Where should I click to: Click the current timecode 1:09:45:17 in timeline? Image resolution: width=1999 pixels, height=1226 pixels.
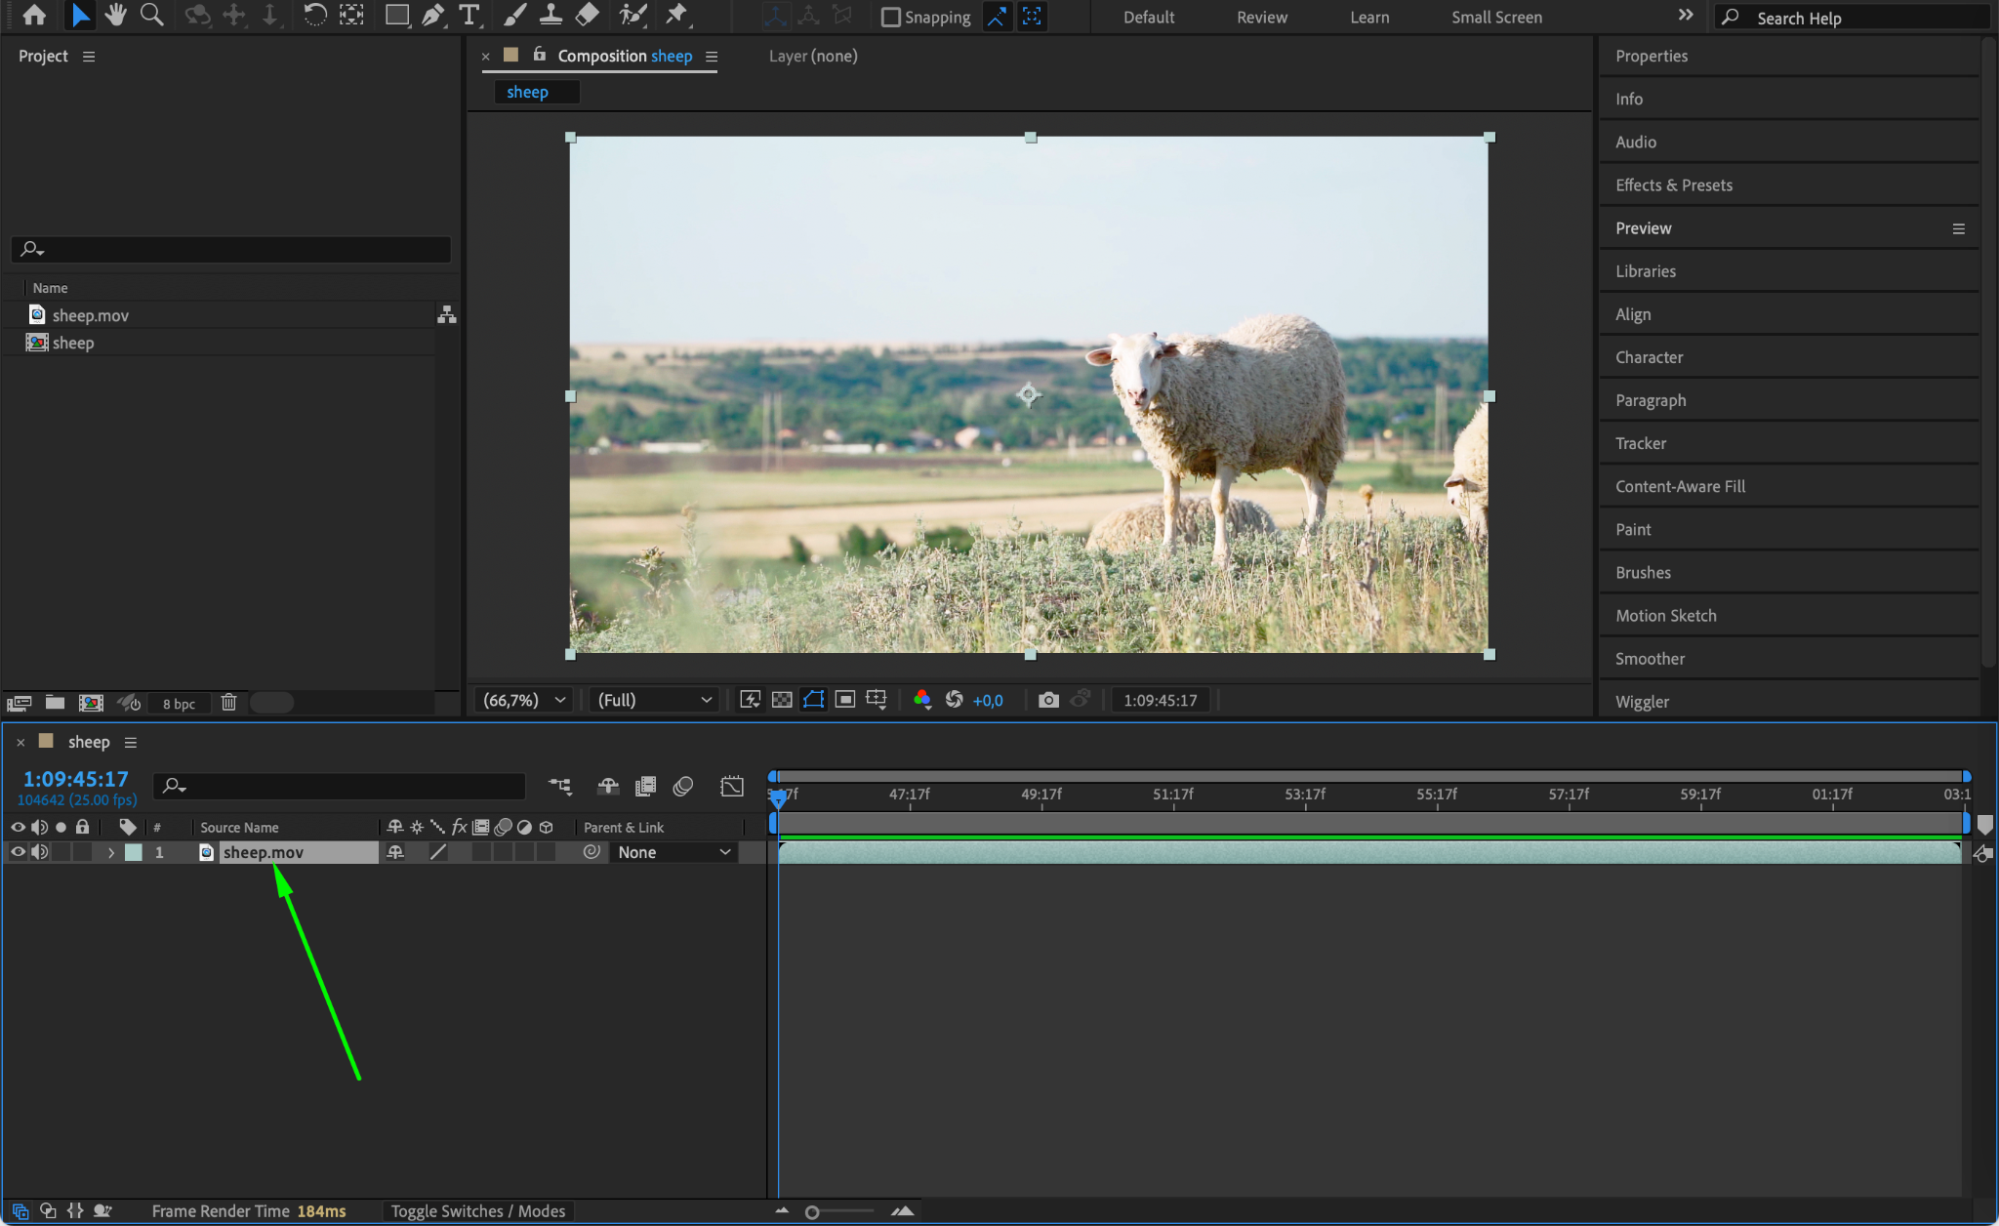click(x=76, y=779)
